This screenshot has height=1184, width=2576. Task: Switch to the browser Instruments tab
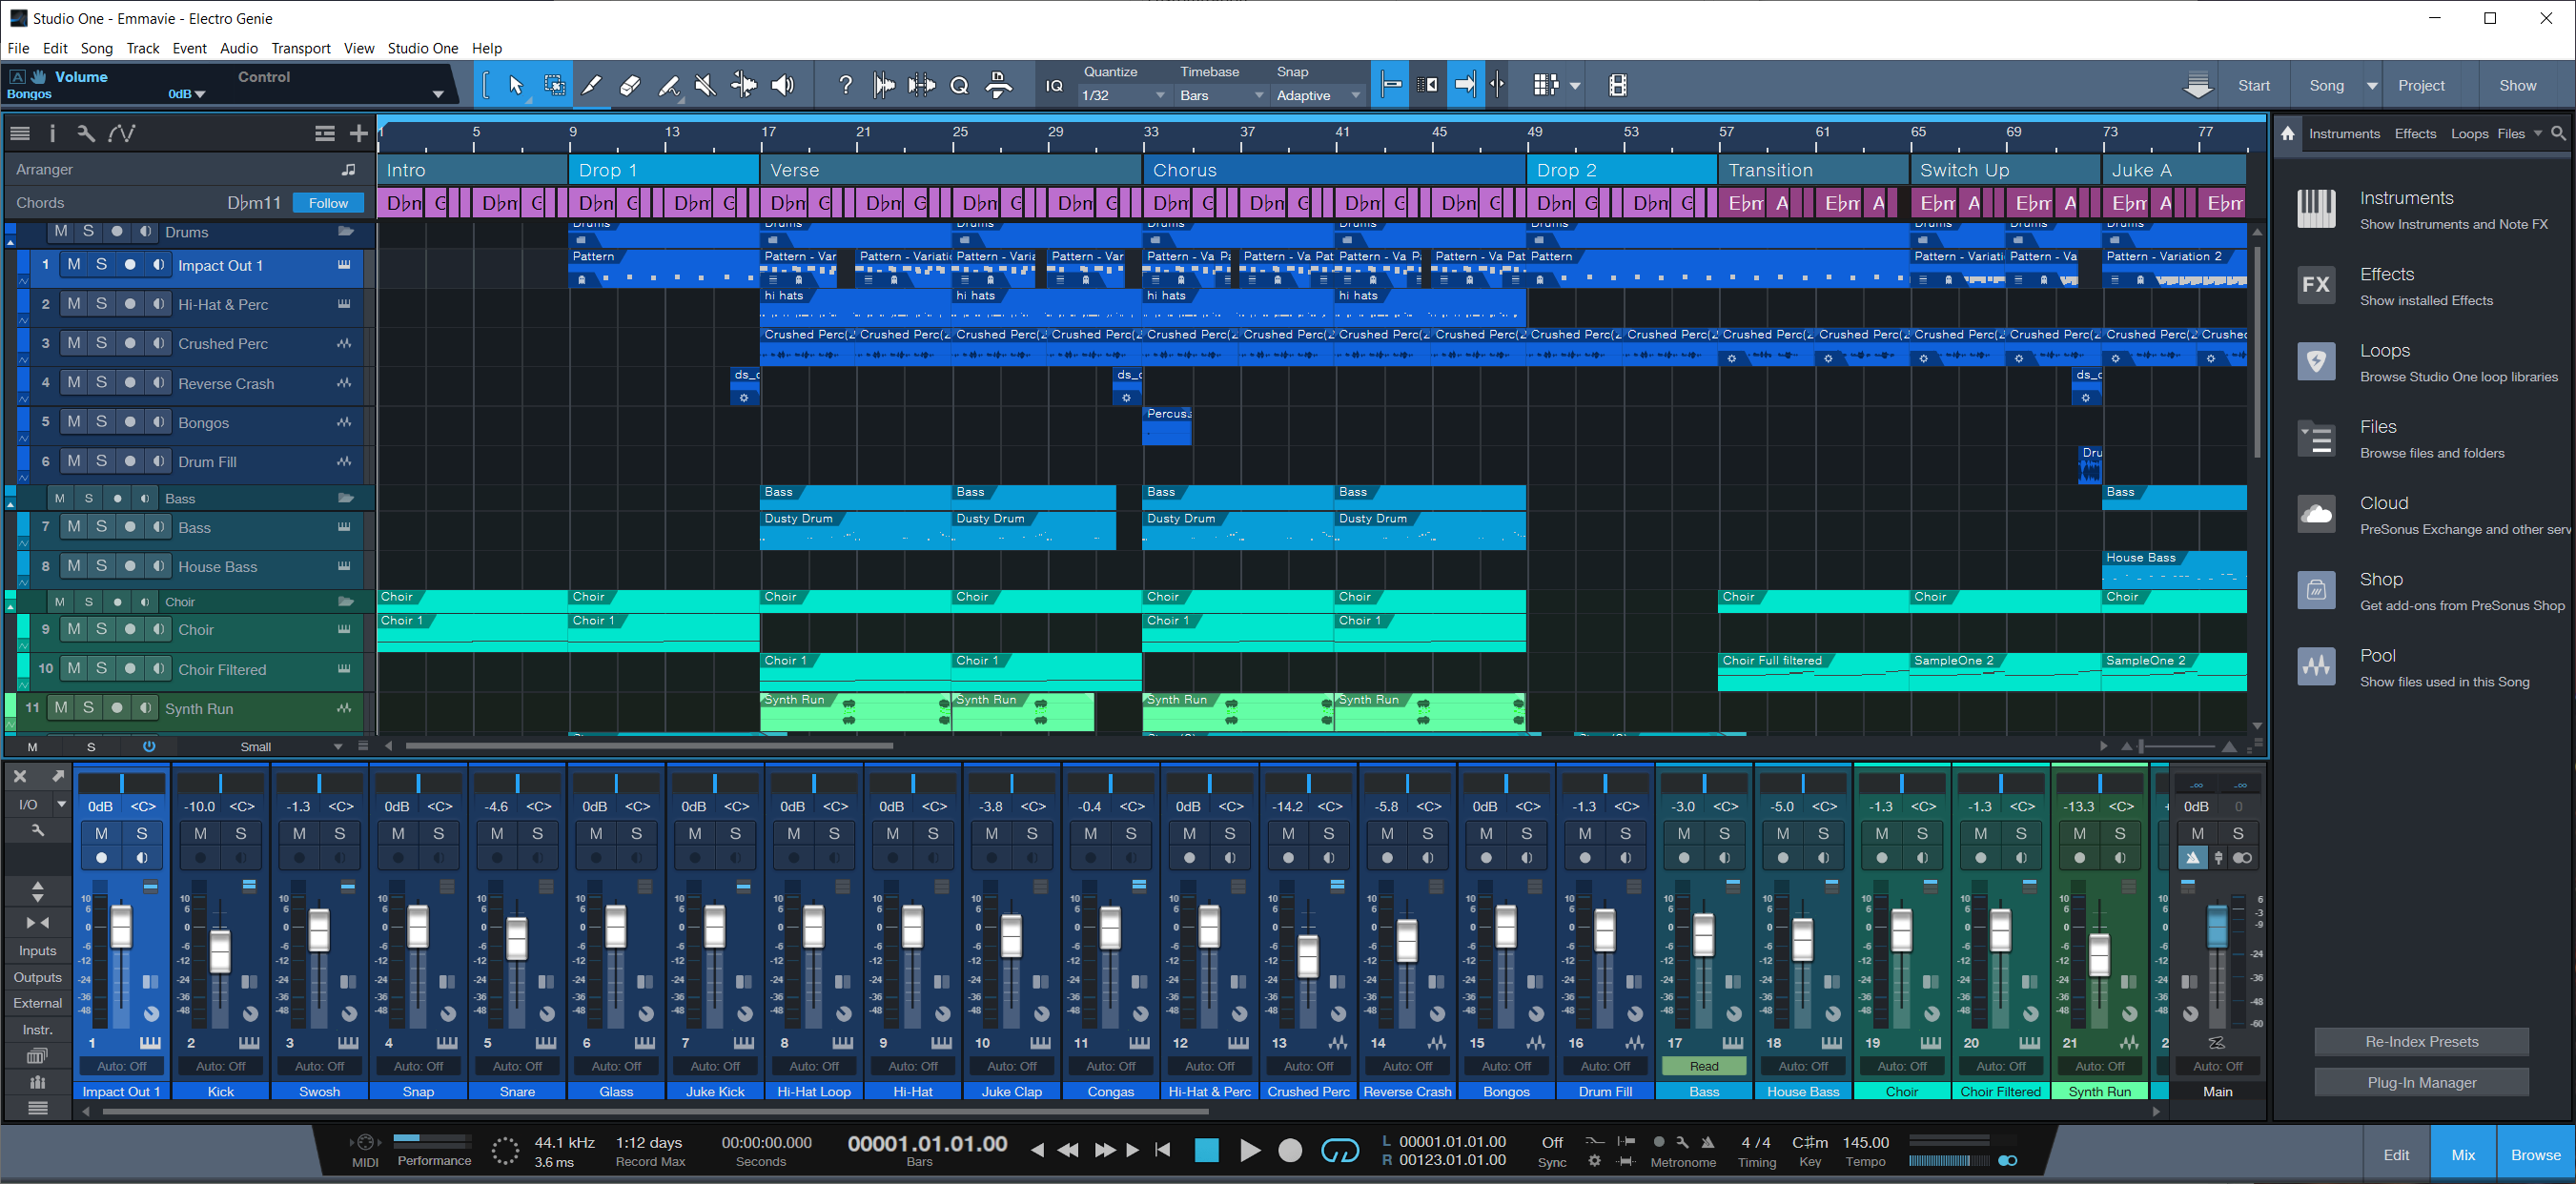pos(2344,133)
